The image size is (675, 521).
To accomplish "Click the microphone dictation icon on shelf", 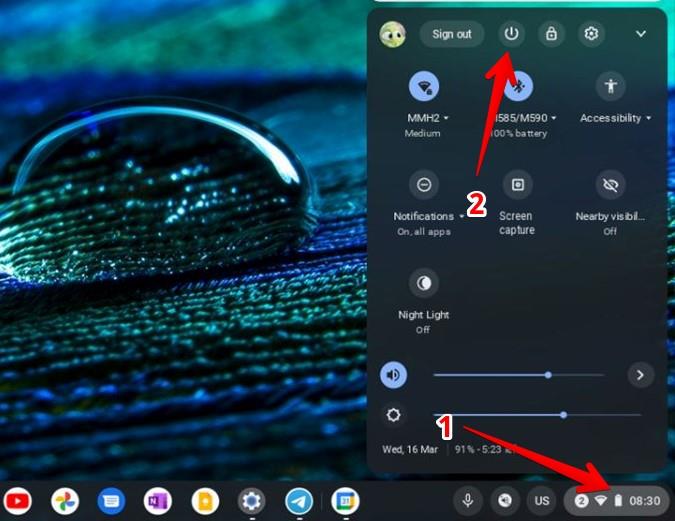I will click(x=468, y=501).
